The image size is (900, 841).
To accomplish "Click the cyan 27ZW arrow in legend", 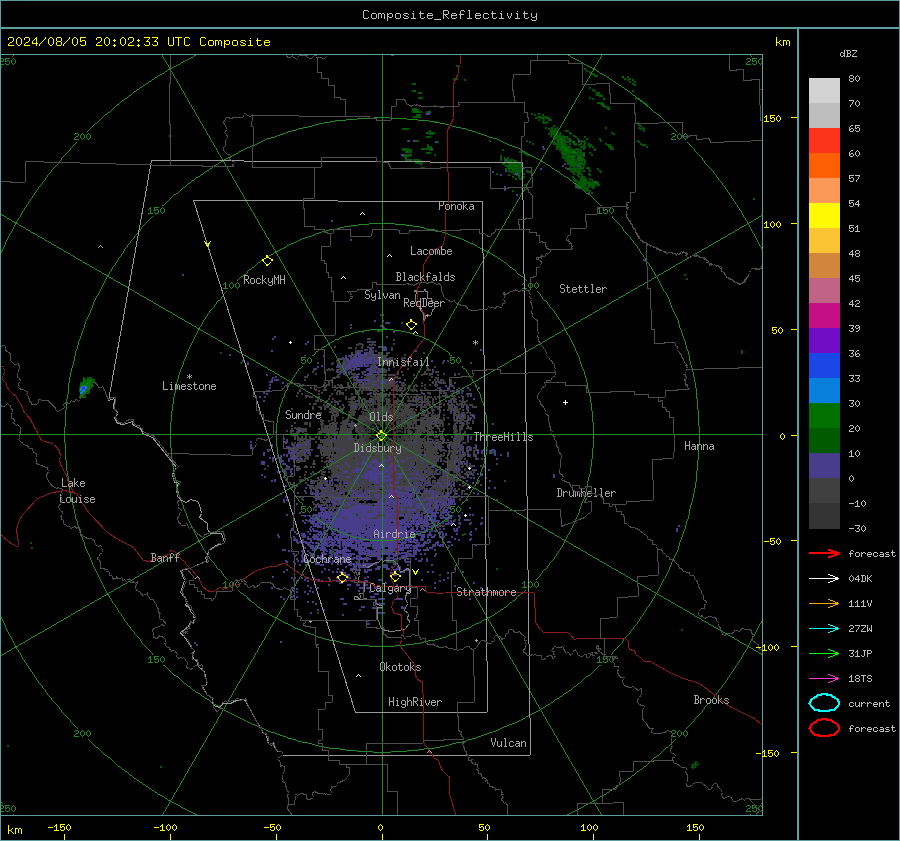I will (x=824, y=629).
